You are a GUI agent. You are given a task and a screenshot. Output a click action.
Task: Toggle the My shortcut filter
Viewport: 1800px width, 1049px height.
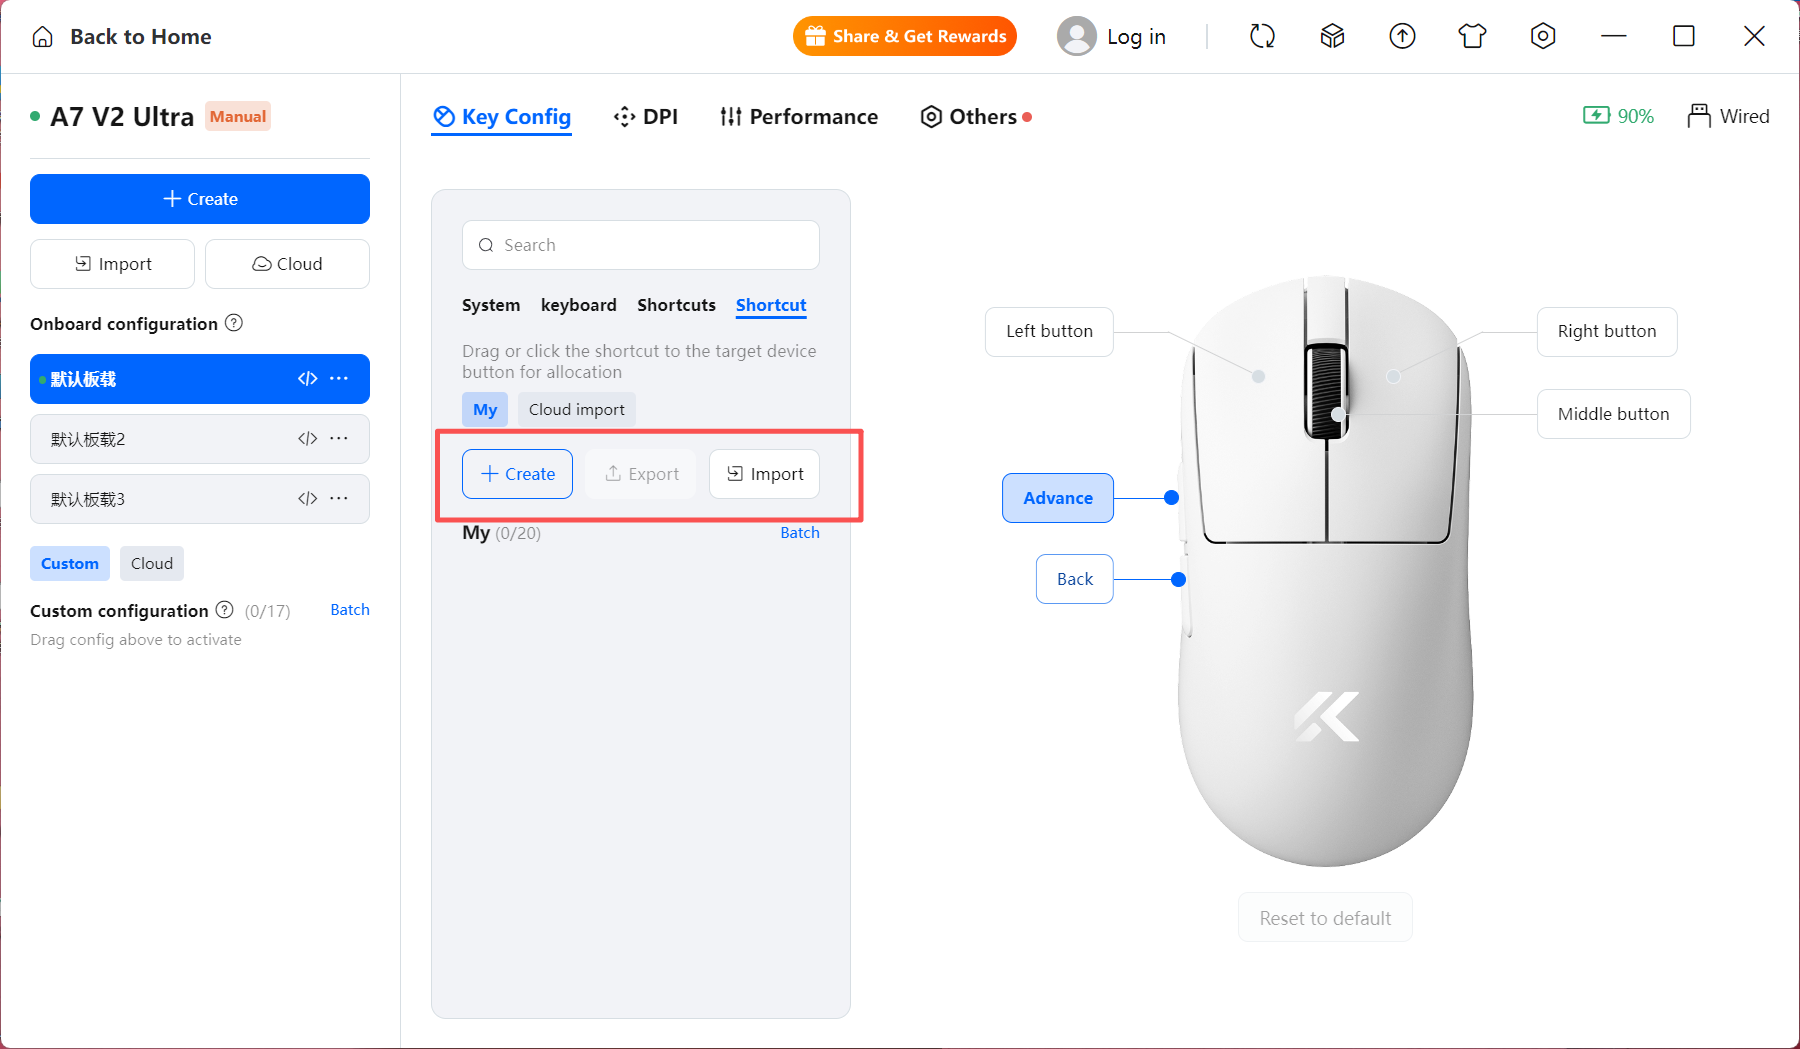click(485, 409)
